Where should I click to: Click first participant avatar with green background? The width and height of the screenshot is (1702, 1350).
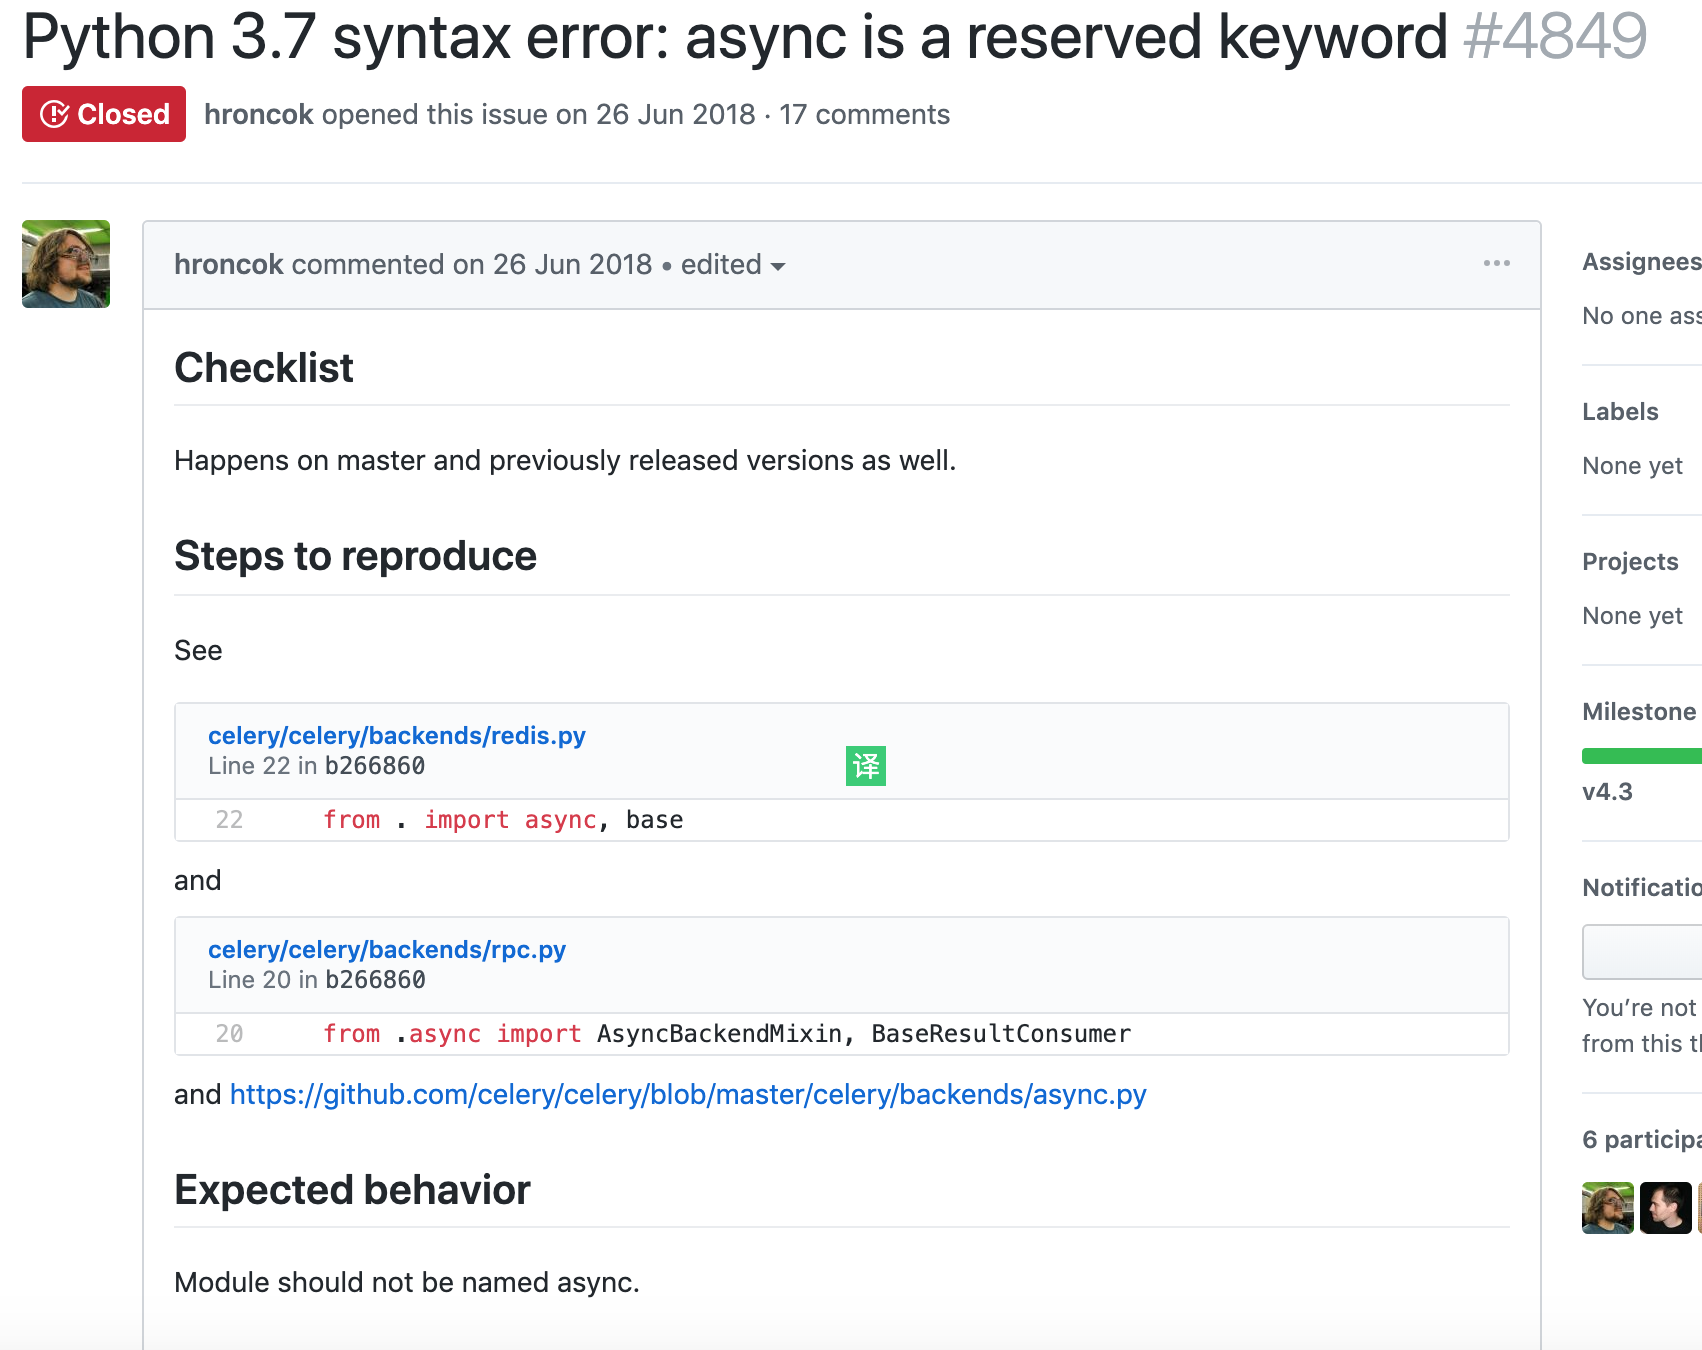click(x=1608, y=1208)
